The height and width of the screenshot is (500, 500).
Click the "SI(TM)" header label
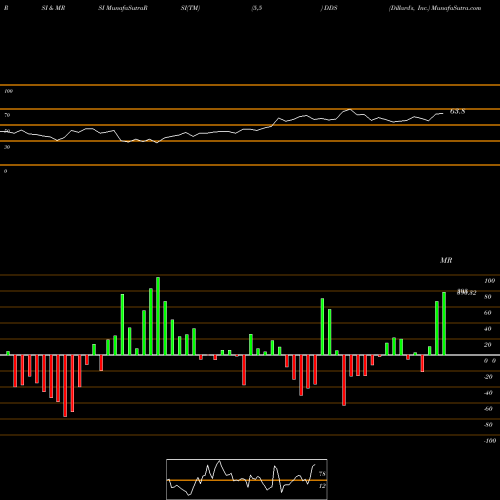tap(190, 8)
